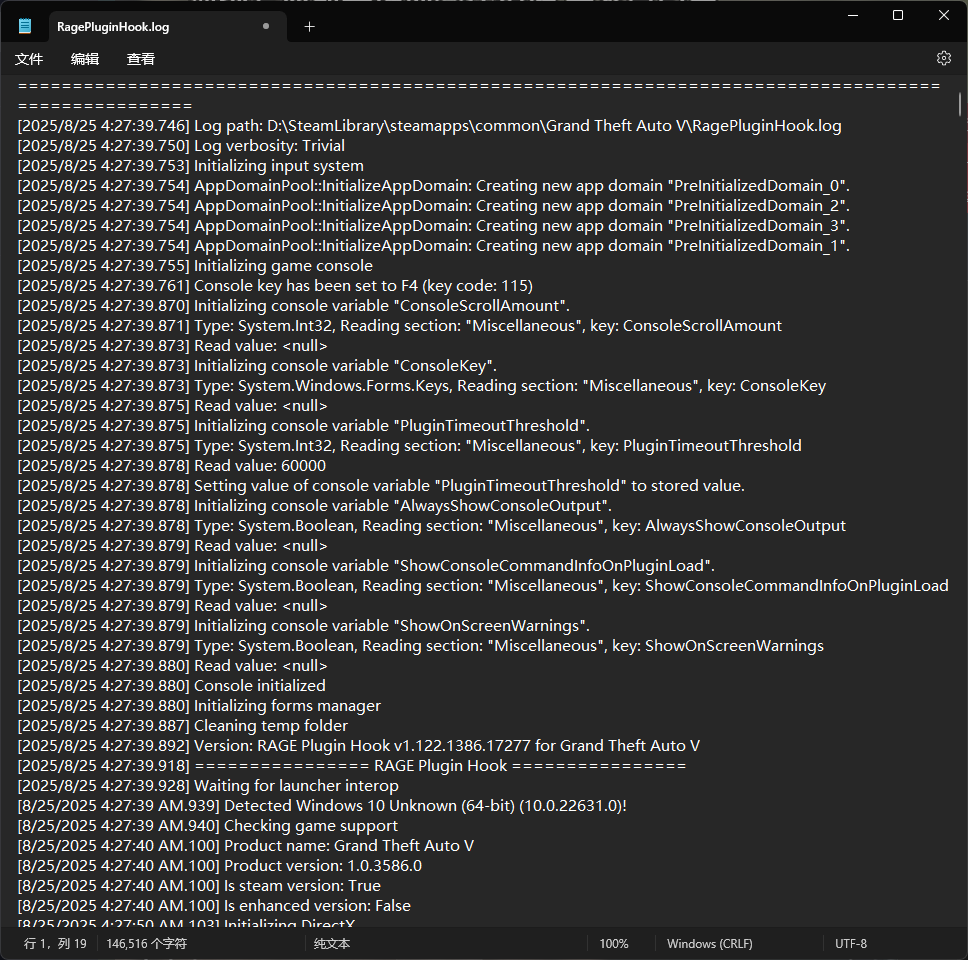Click the line 'key: ShowOnScreenWarnings'
Viewport: 968px width, 960px height.
point(421,646)
